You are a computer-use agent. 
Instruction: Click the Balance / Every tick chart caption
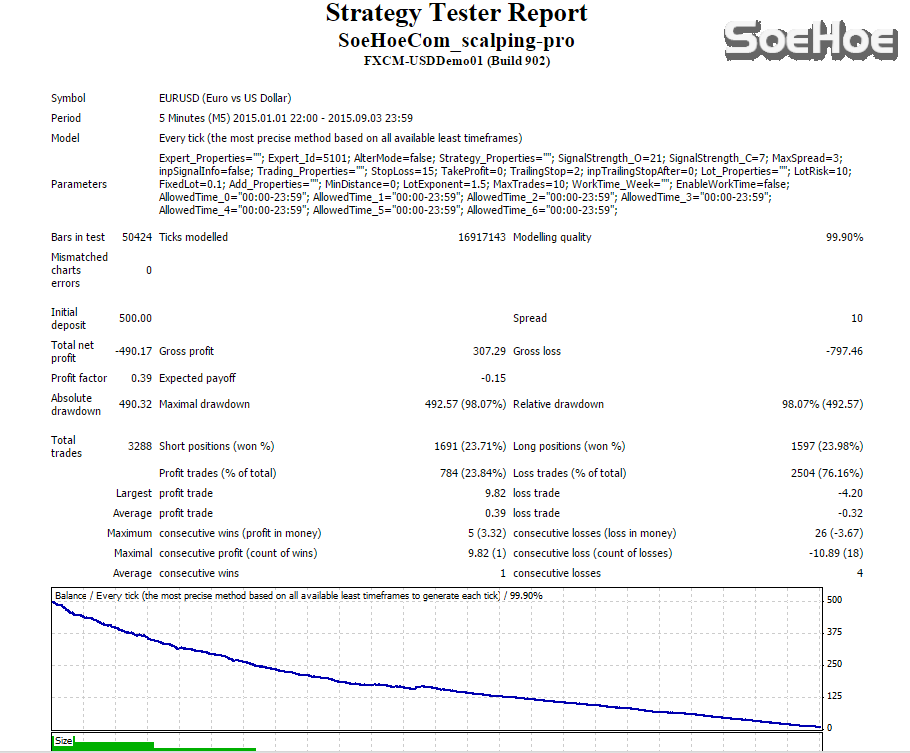tap(300, 595)
